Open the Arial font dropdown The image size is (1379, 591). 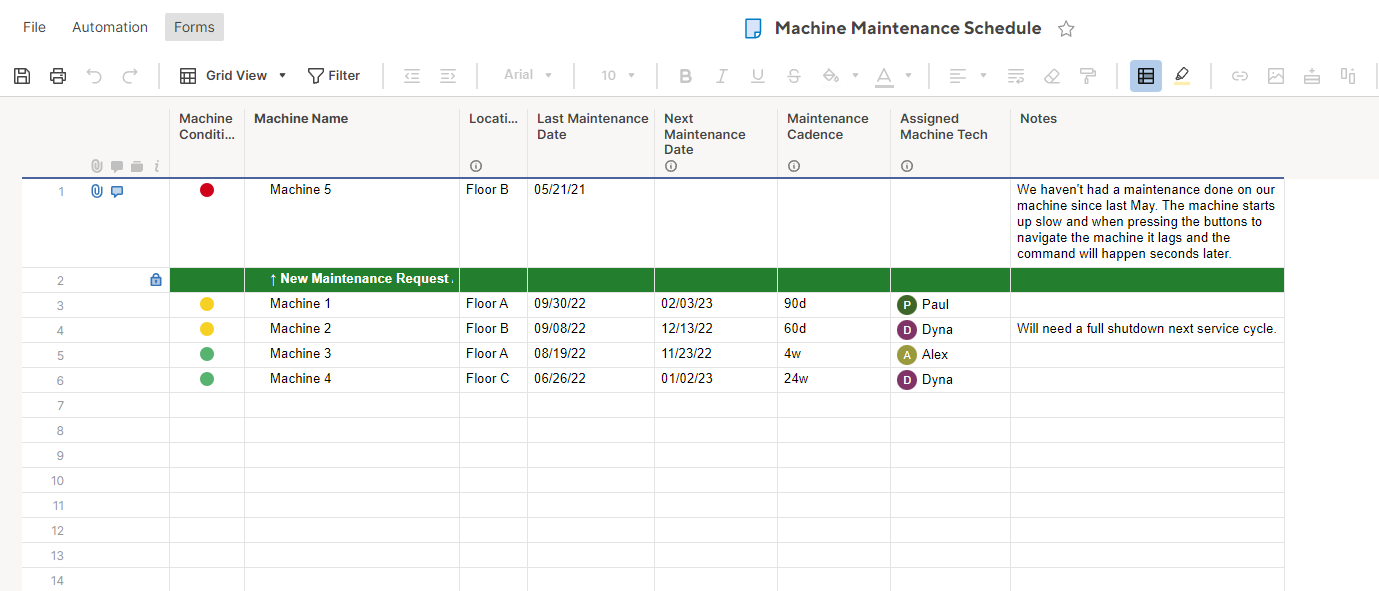(x=528, y=76)
